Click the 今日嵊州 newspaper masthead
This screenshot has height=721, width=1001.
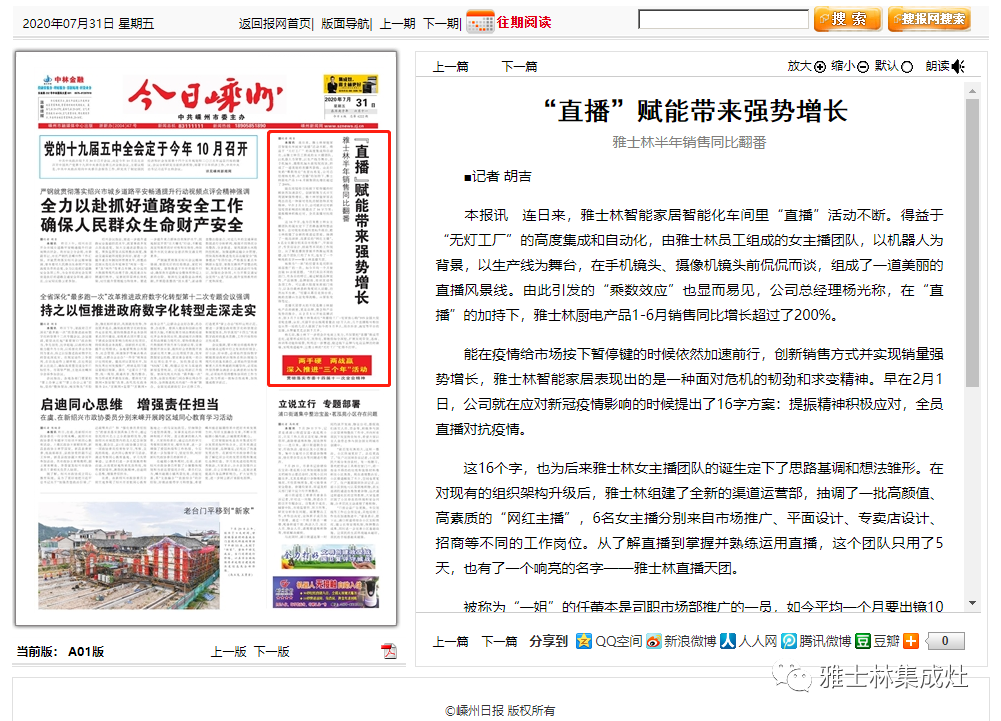tap(203, 96)
